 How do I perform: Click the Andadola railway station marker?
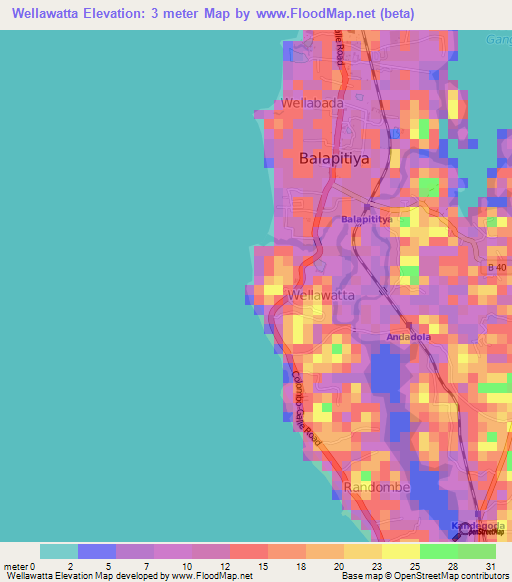(x=409, y=326)
